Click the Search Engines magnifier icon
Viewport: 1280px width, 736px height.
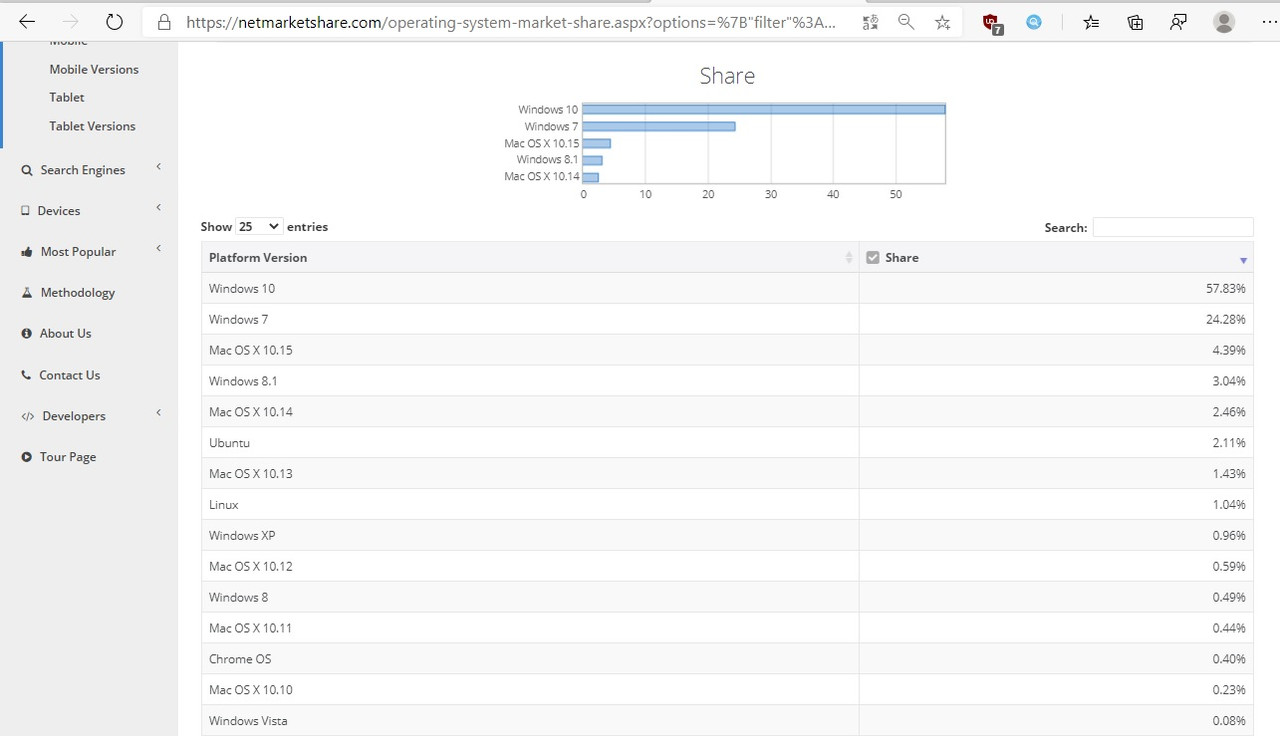(x=27, y=171)
